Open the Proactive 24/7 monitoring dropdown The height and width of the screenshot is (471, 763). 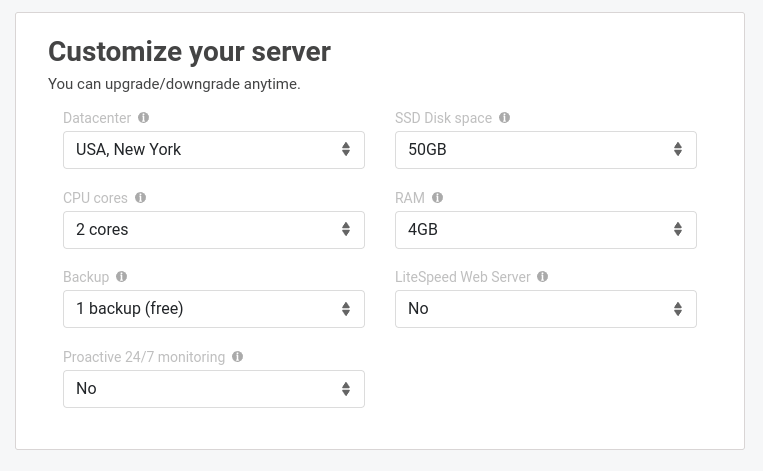(213, 389)
